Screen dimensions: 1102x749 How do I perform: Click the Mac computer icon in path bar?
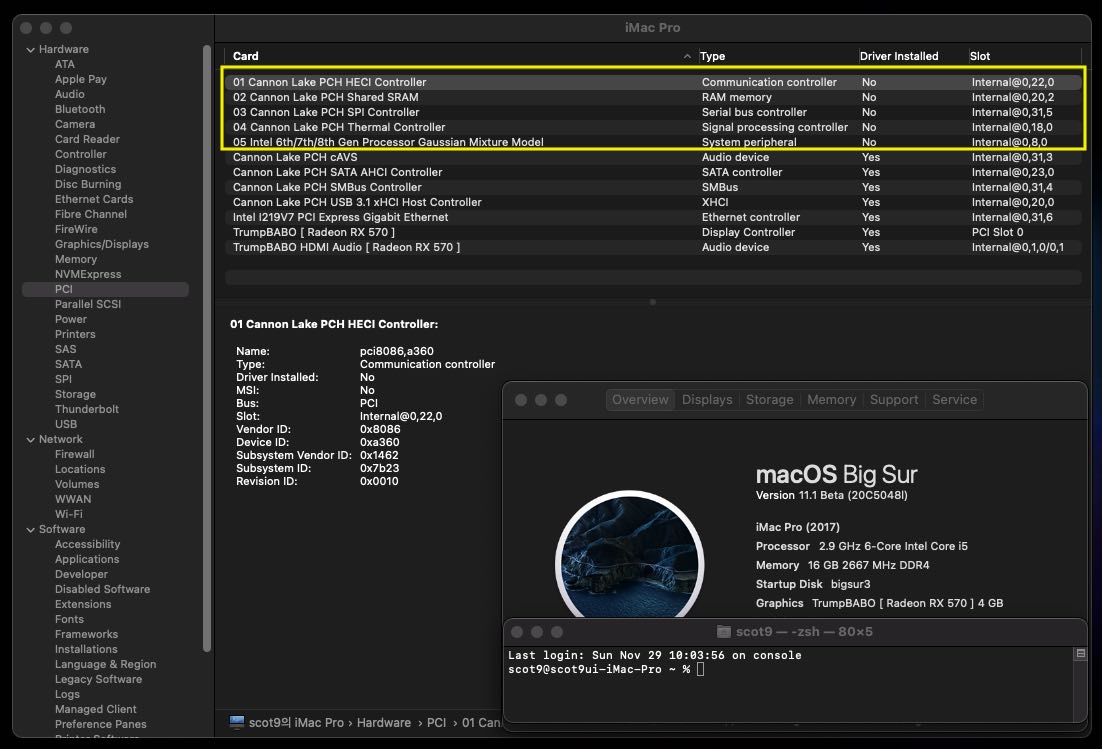[237, 722]
